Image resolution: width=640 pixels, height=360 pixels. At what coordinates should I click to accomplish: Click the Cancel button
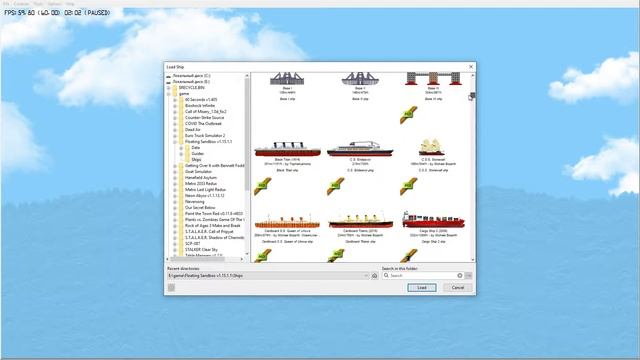458,288
